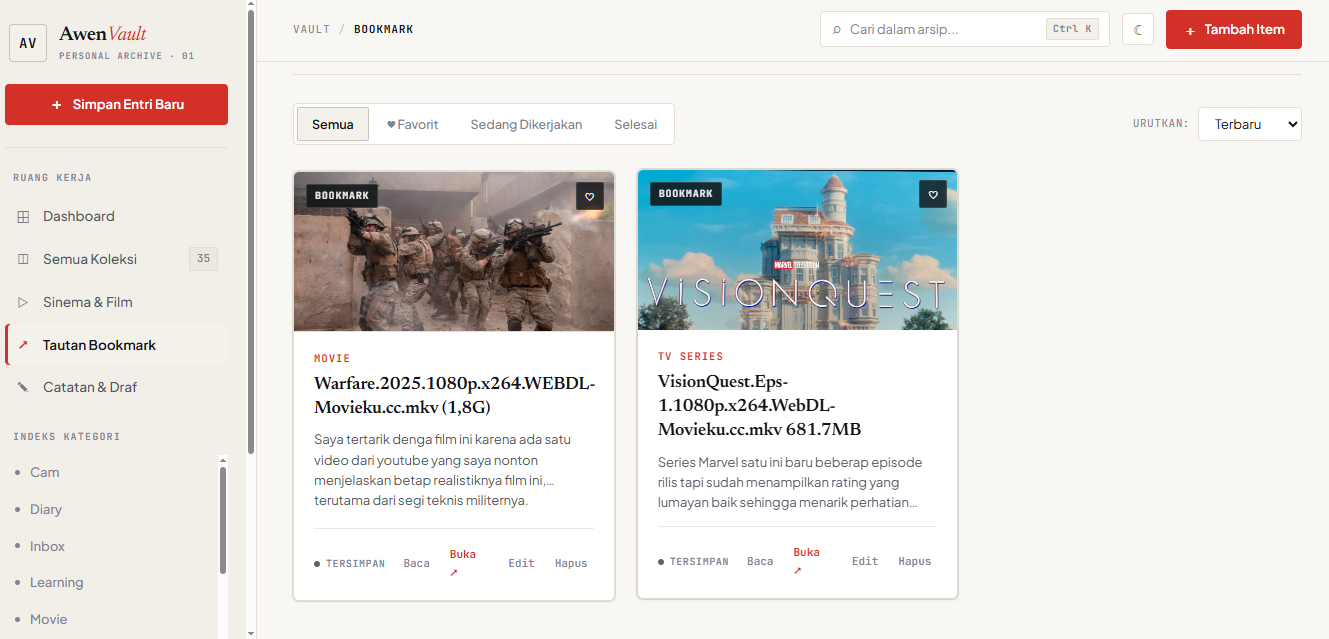The width and height of the screenshot is (1329, 639).
Task: Click Edit on the Warfare card
Action: 521,564
